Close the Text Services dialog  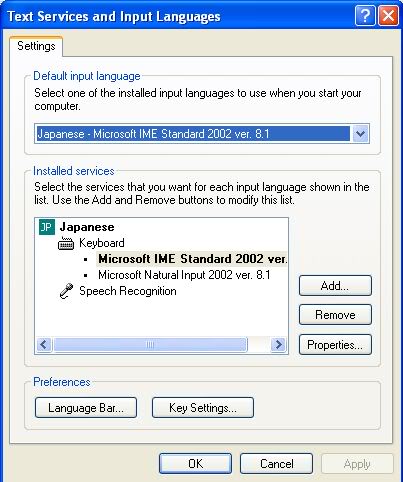point(388,15)
